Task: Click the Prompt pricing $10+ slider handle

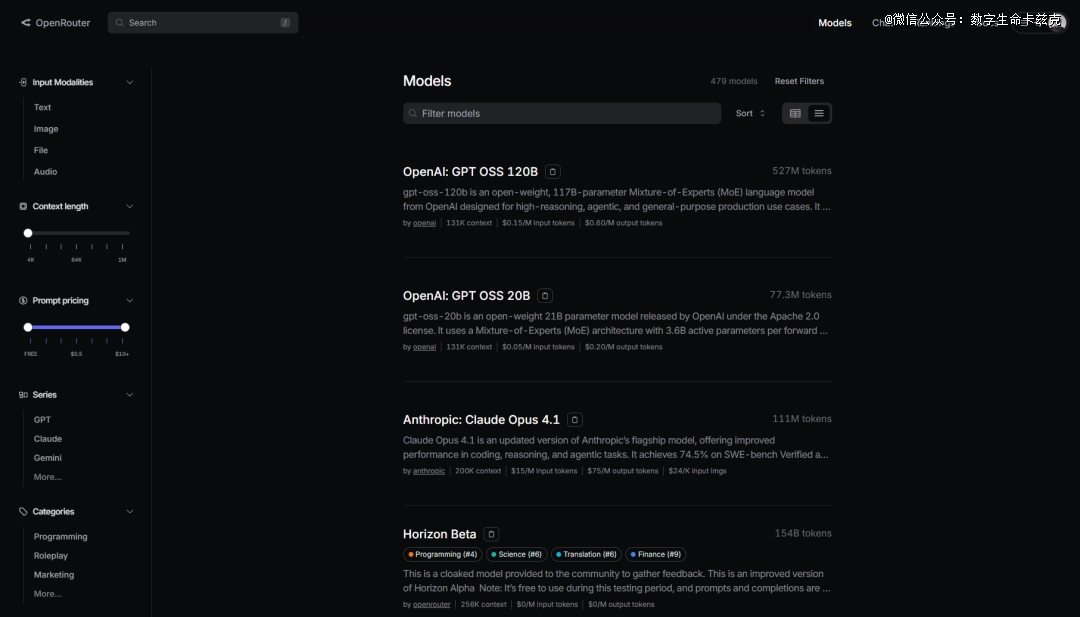Action: pyautogui.click(x=125, y=328)
